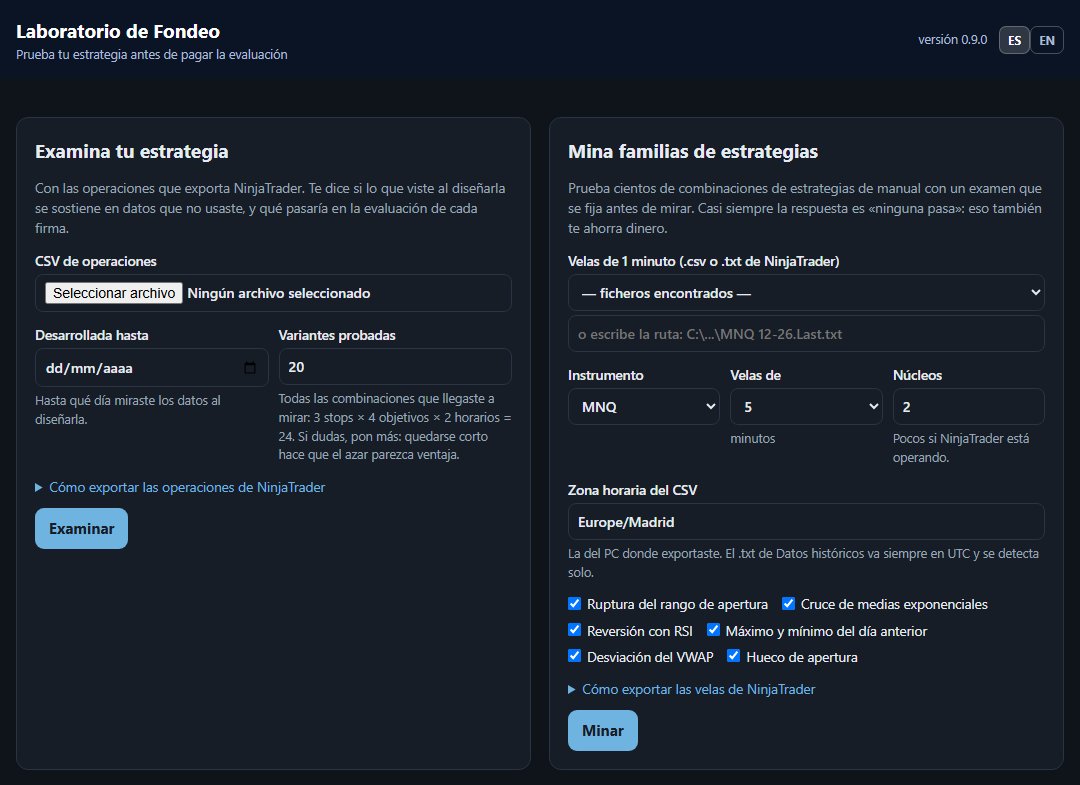This screenshot has height=785, width=1080.
Task: Start mining with the Minar button
Action: pyautogui.click(x=603, y=730)
